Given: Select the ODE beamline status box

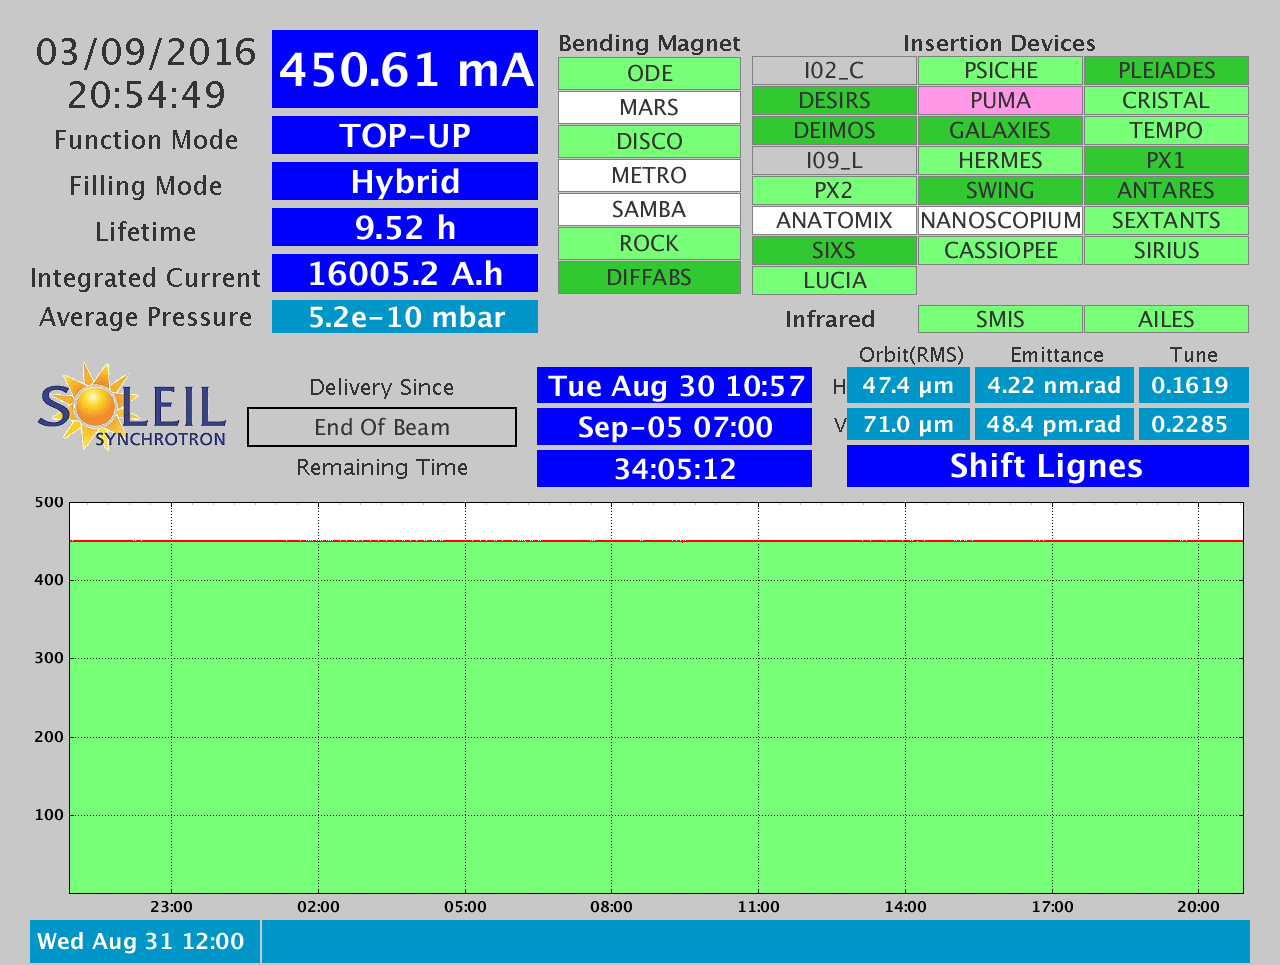Looking at the screenshot, I should coord(649,73).
